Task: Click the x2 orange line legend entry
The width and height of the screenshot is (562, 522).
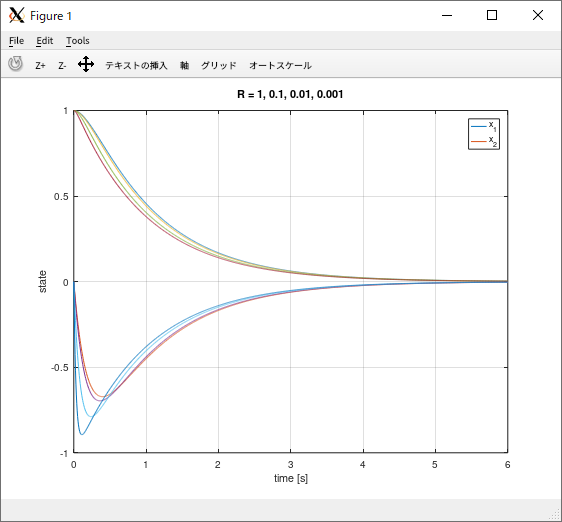Action: 484,141
